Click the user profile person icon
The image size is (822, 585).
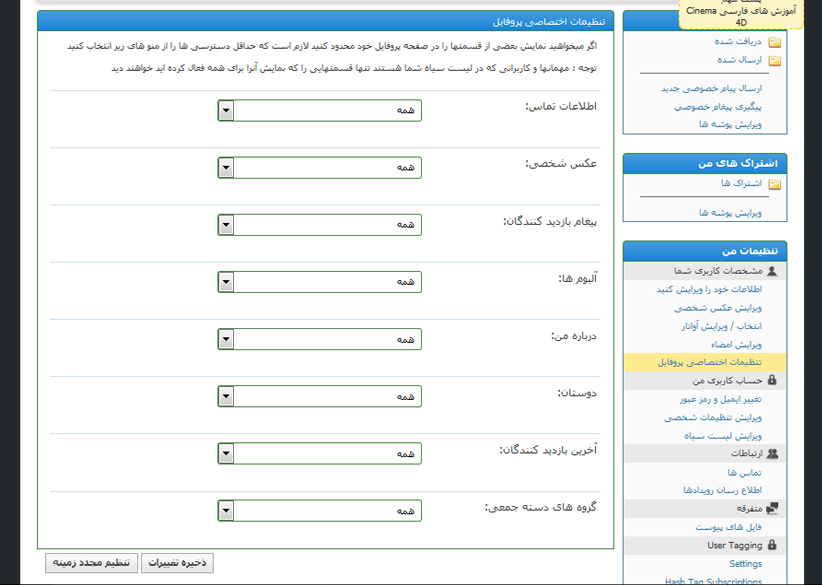772,271
